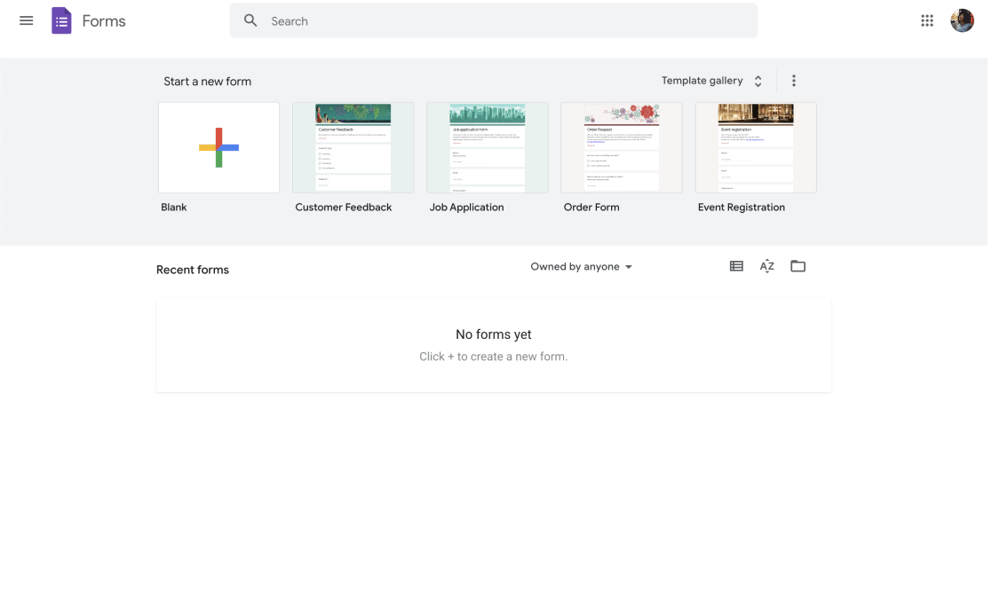
Task: Expand templates with the gallery chevron arrows
Action: 757,80
